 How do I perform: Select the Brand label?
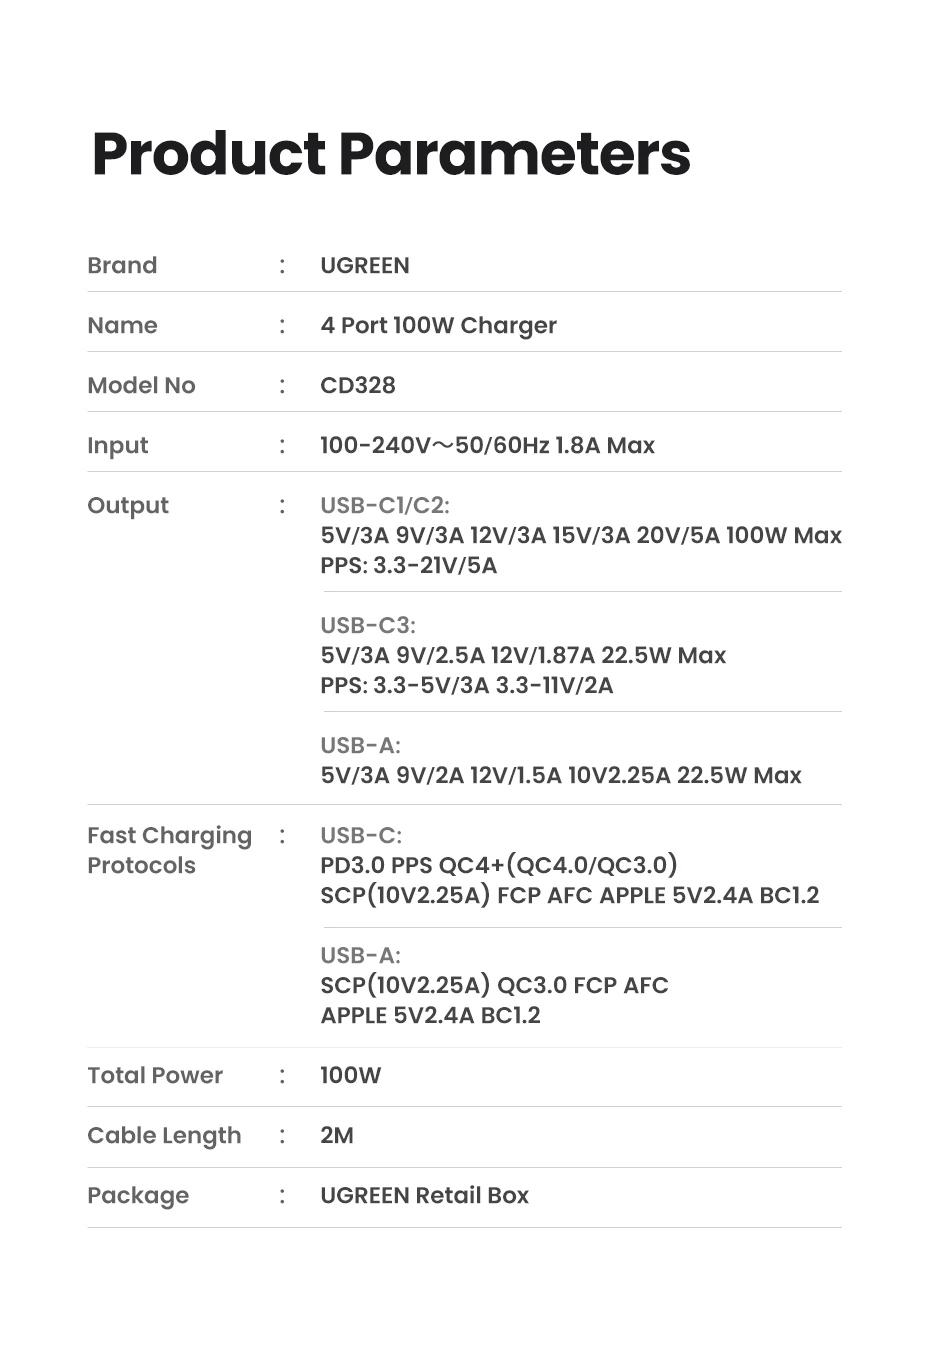[122, 265]
